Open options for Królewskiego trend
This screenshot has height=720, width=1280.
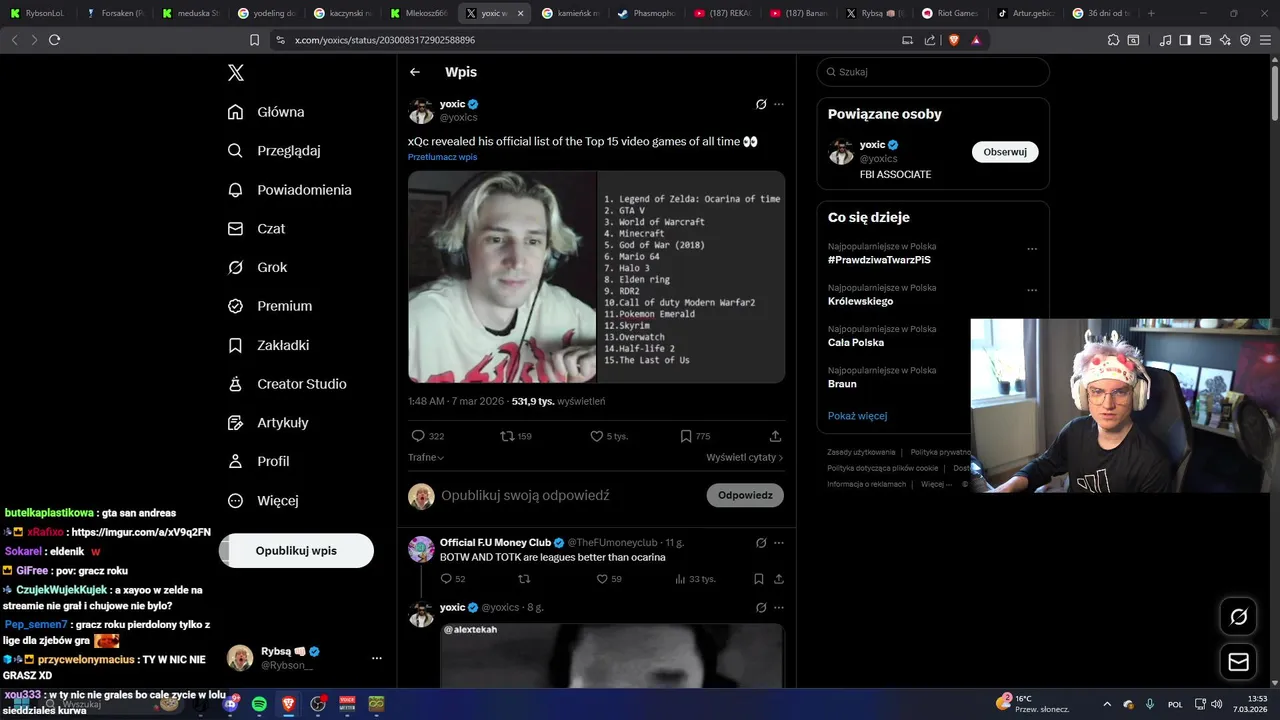point(1032,290)
